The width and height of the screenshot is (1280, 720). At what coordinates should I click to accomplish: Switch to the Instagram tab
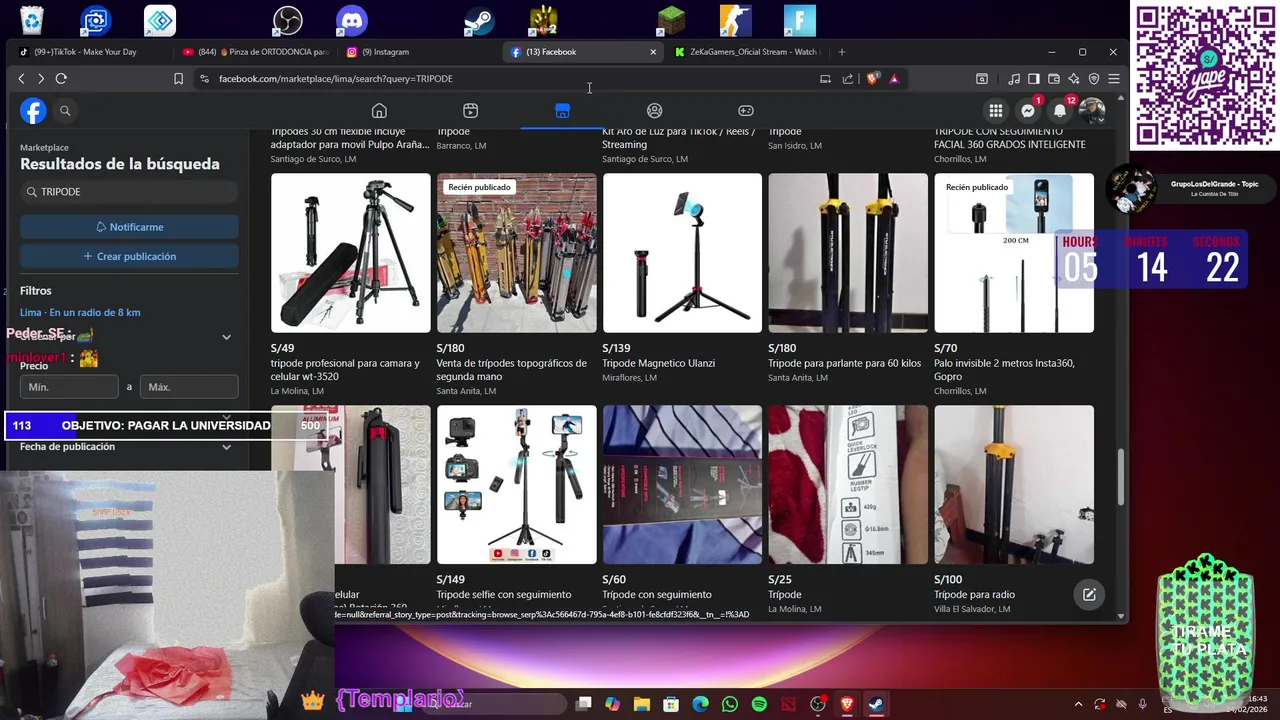click(419, 52)
